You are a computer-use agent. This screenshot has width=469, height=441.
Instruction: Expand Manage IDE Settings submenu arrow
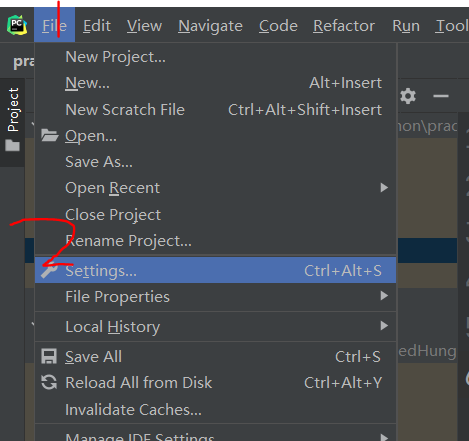point(384,437)
